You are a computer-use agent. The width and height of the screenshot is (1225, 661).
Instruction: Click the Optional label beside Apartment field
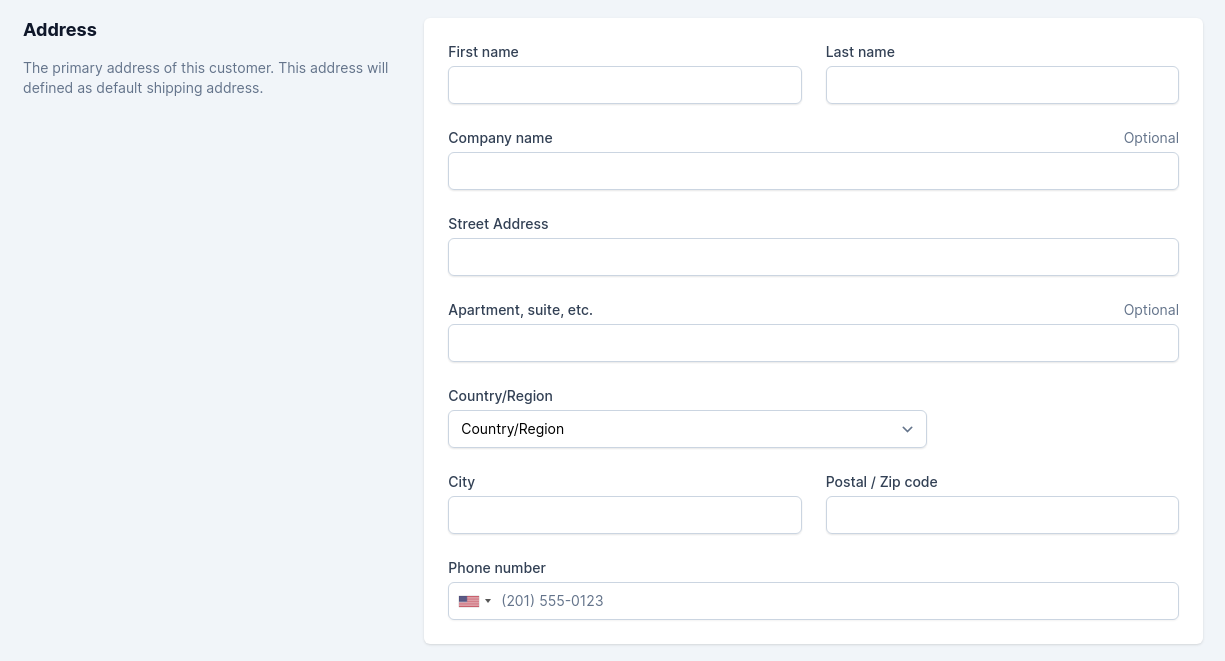1150,310
